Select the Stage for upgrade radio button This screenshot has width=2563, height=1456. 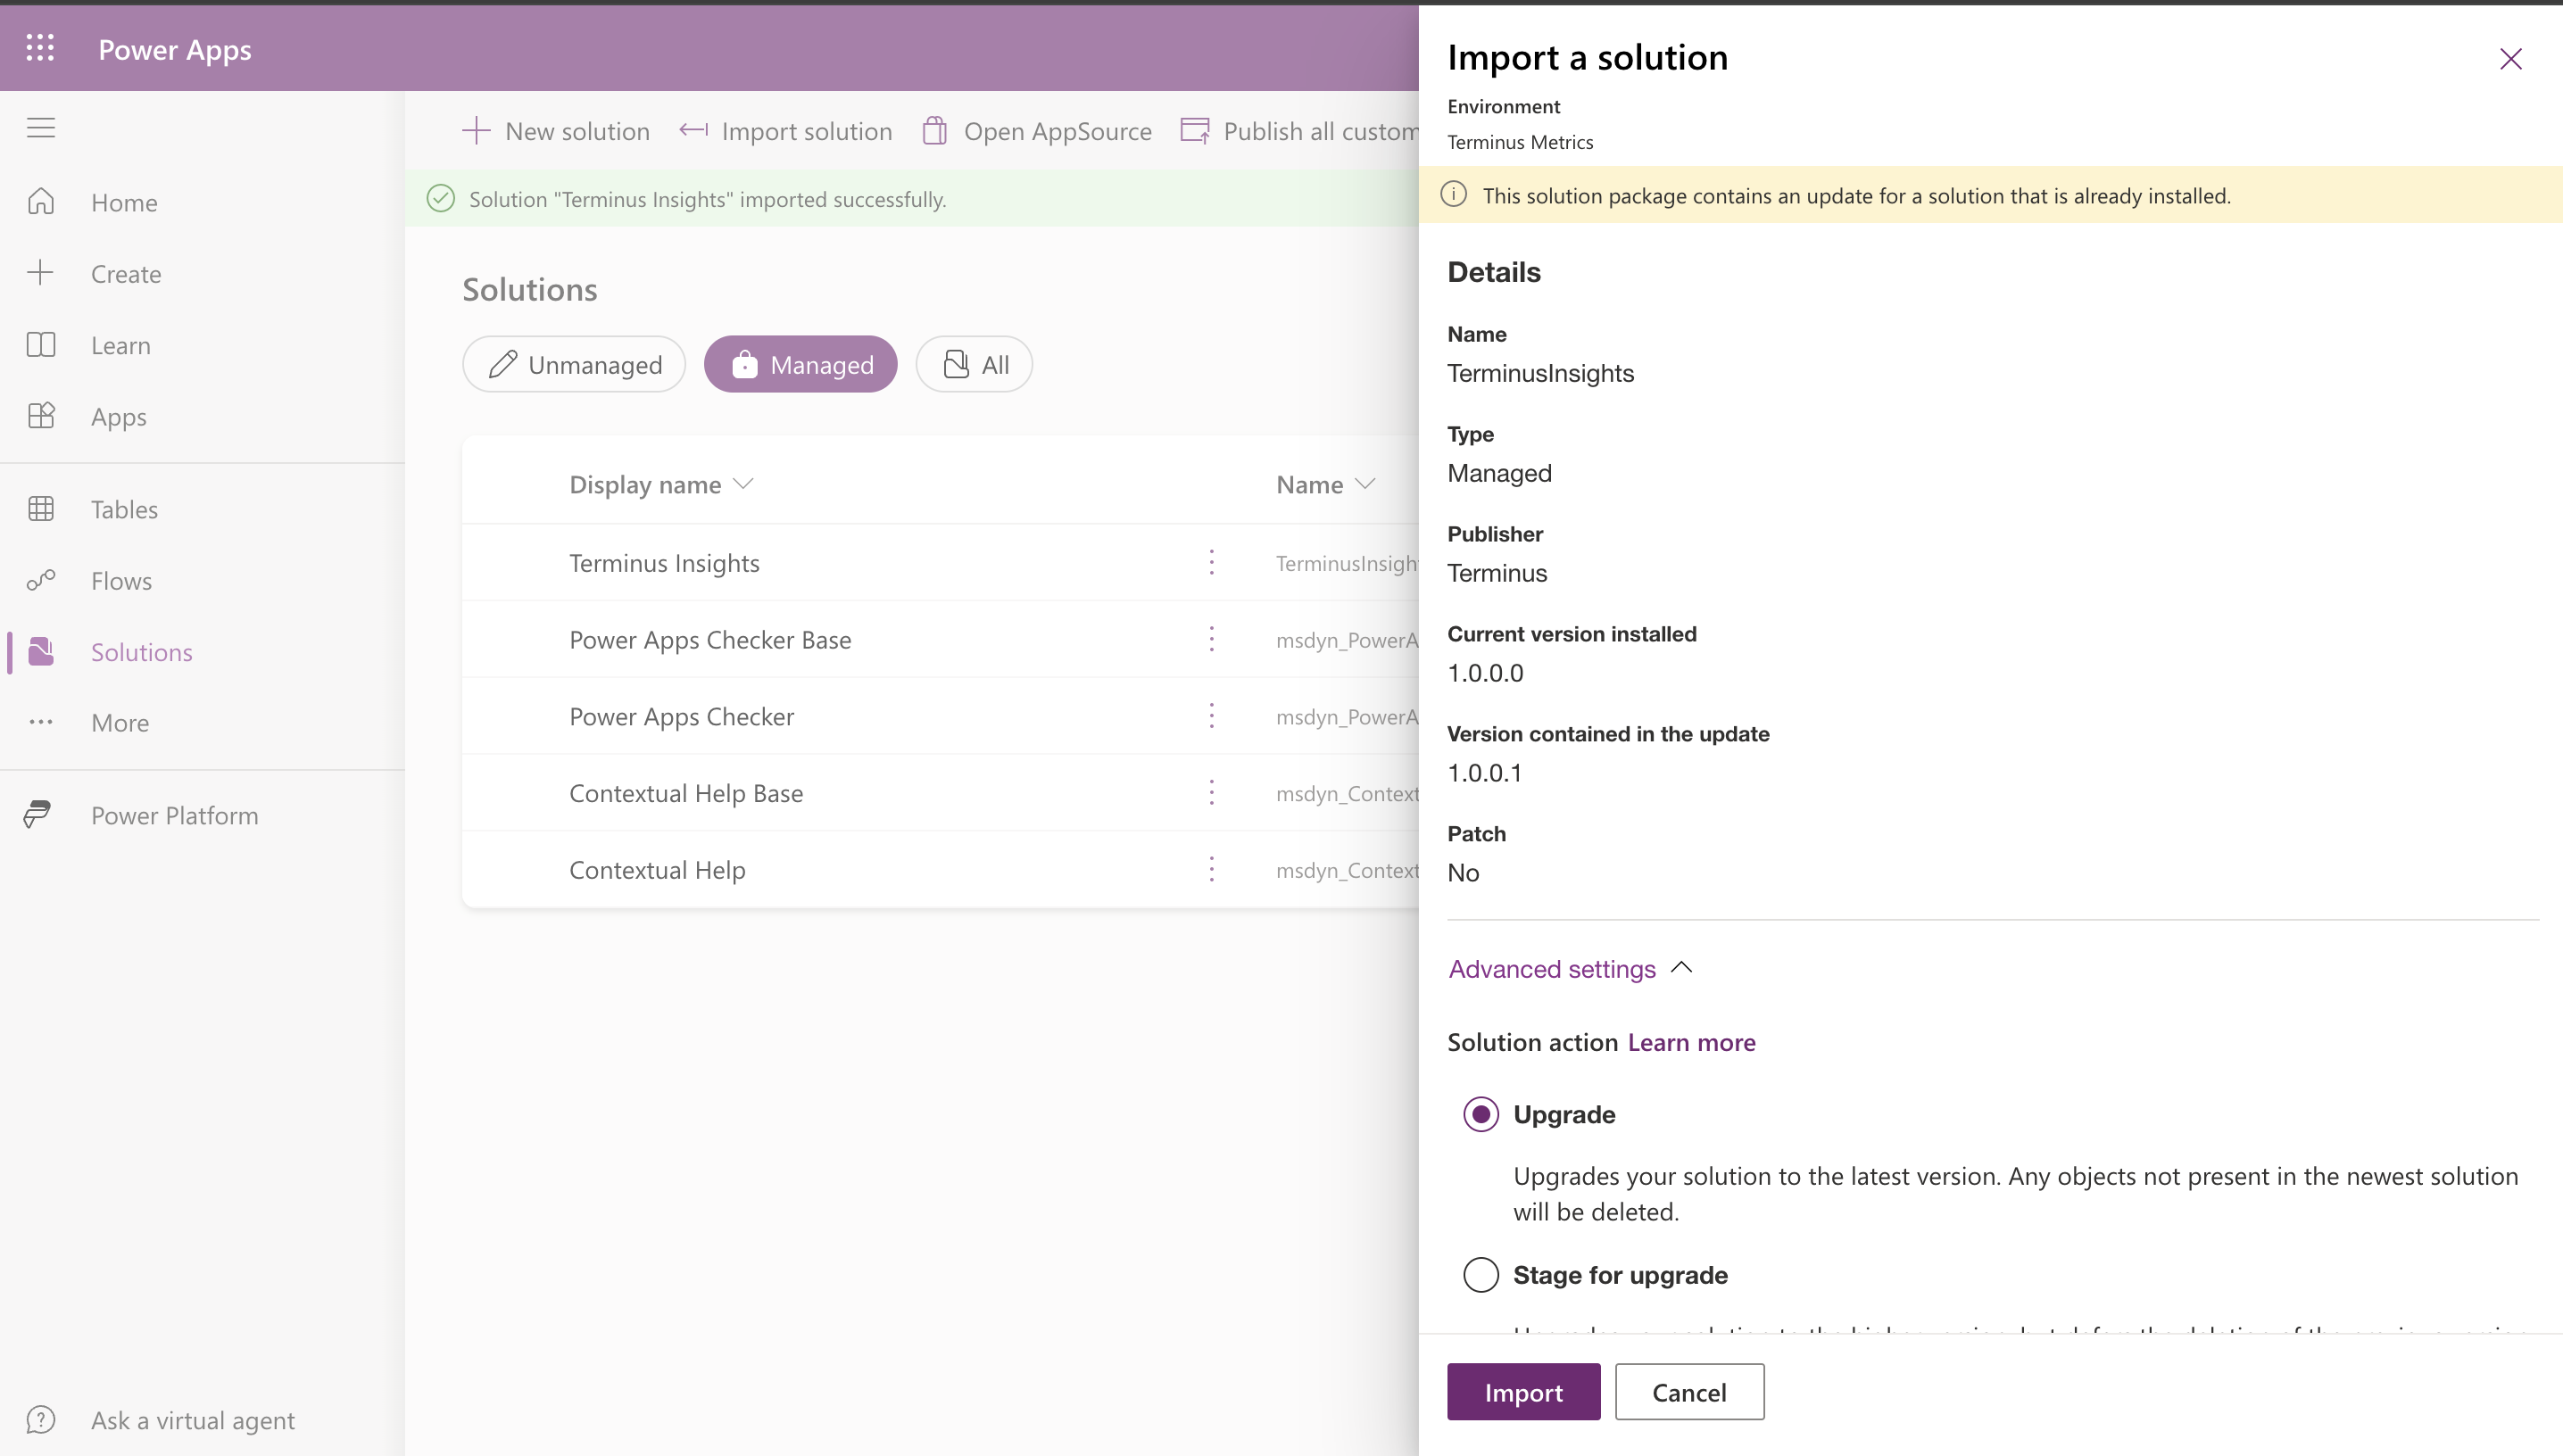pyautogui.click(x=1481, y=1275)
